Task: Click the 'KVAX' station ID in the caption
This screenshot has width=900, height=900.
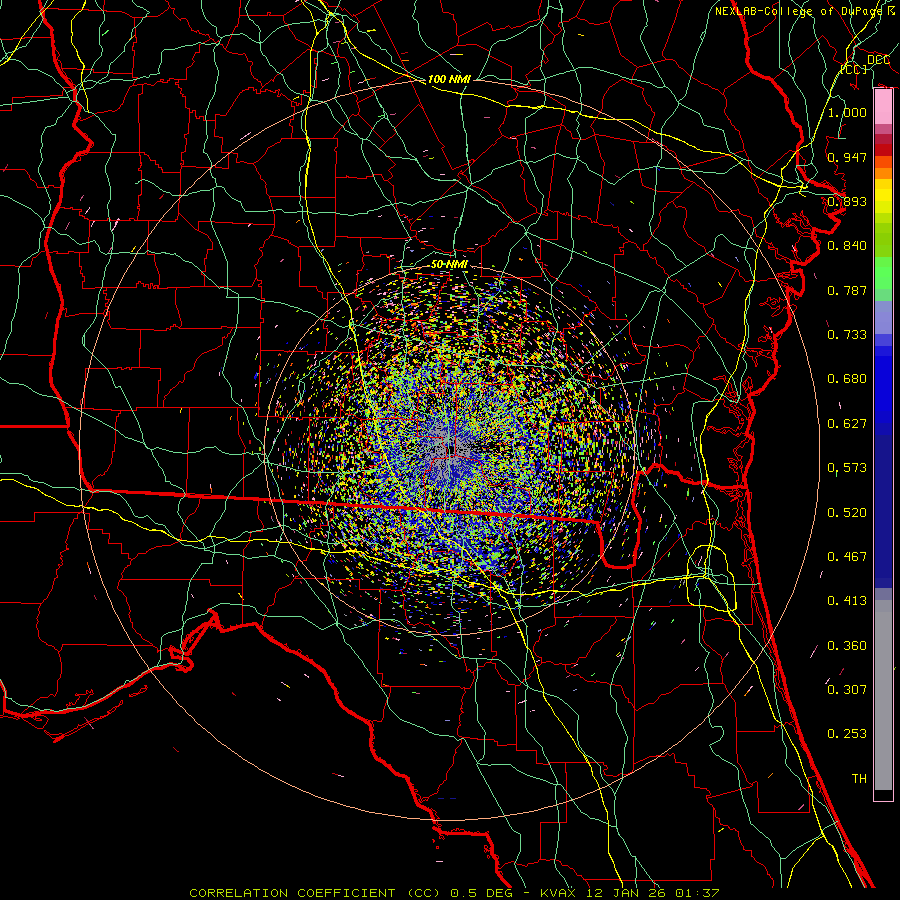Action: [558, 893]
